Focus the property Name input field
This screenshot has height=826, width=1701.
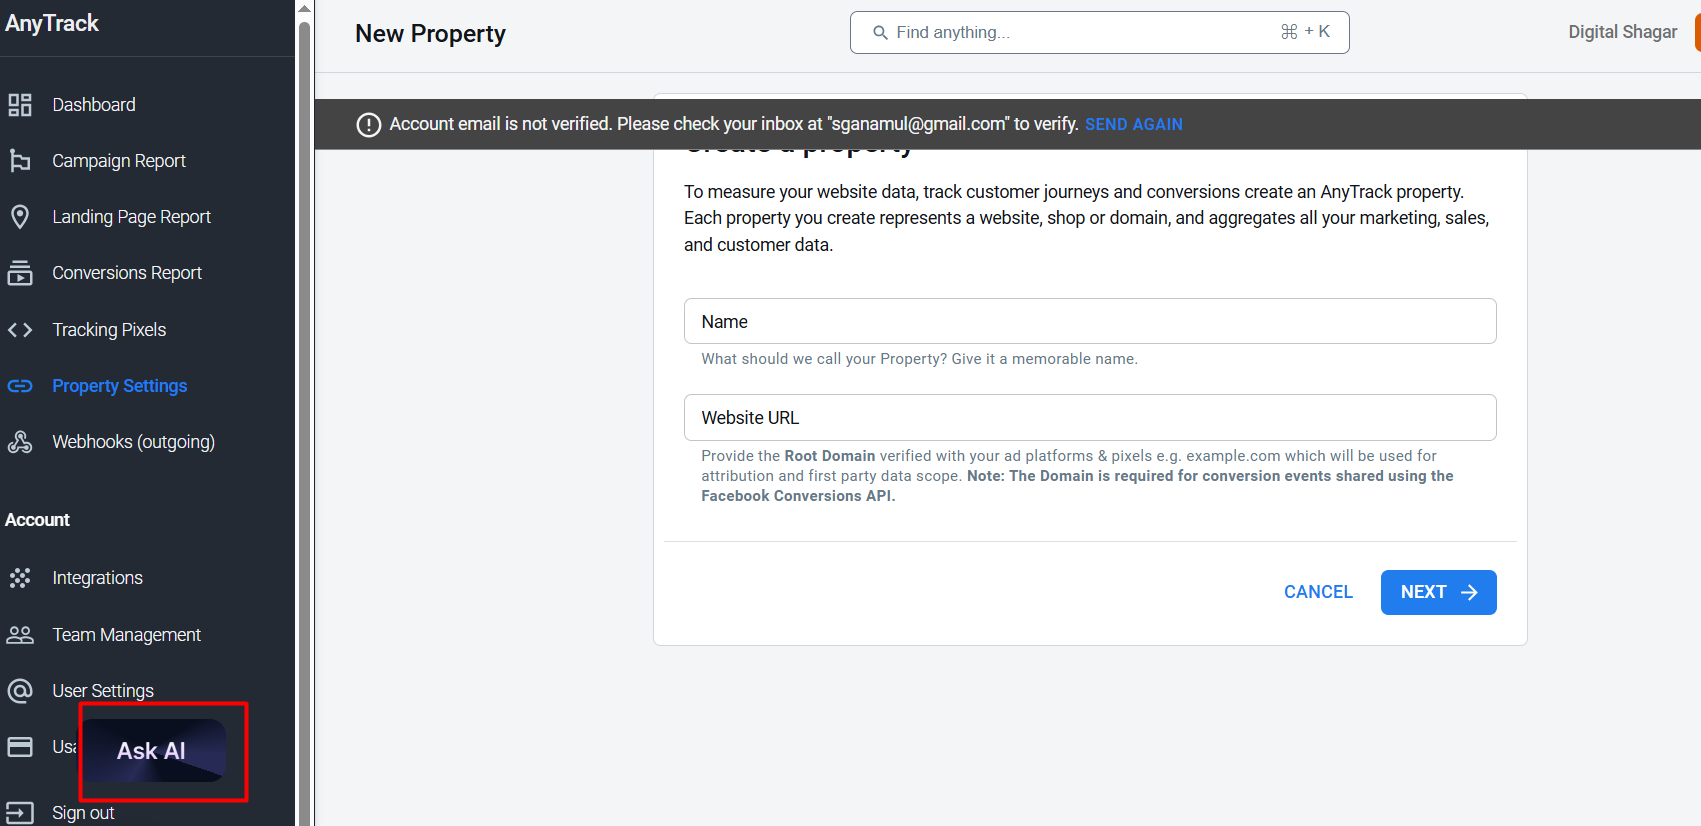(x=1090, y=321)
